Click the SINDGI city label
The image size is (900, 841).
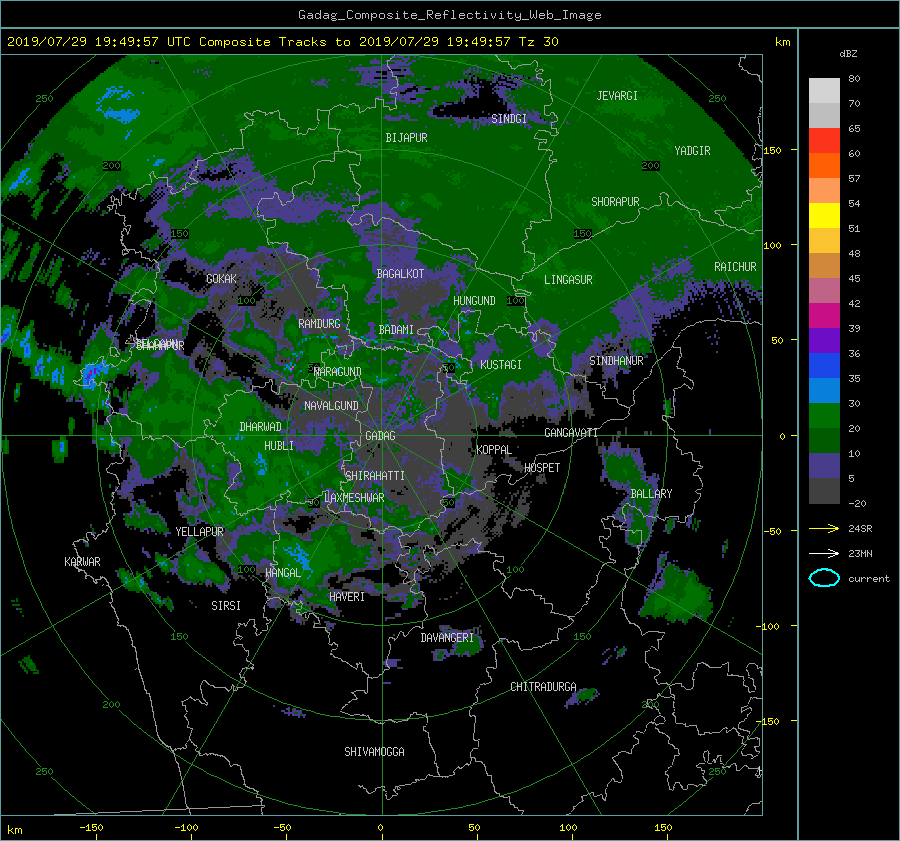[x=509, y=119]
